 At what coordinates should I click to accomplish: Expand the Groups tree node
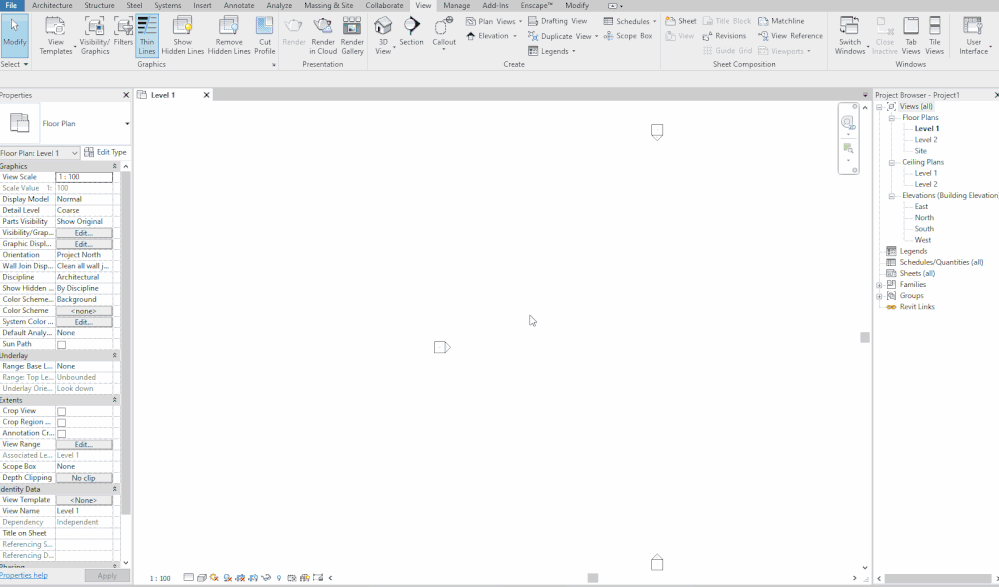pyautogui.click(x=879, y=296)
